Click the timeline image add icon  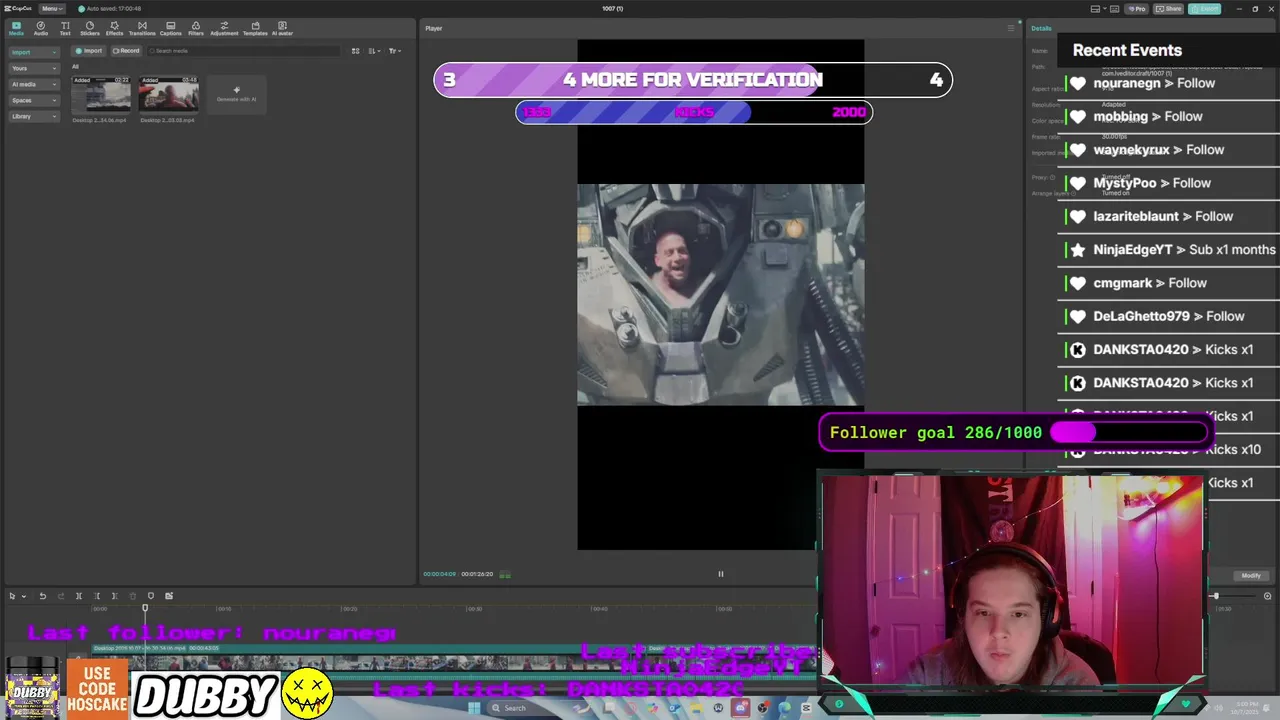(x=169, y=596)
